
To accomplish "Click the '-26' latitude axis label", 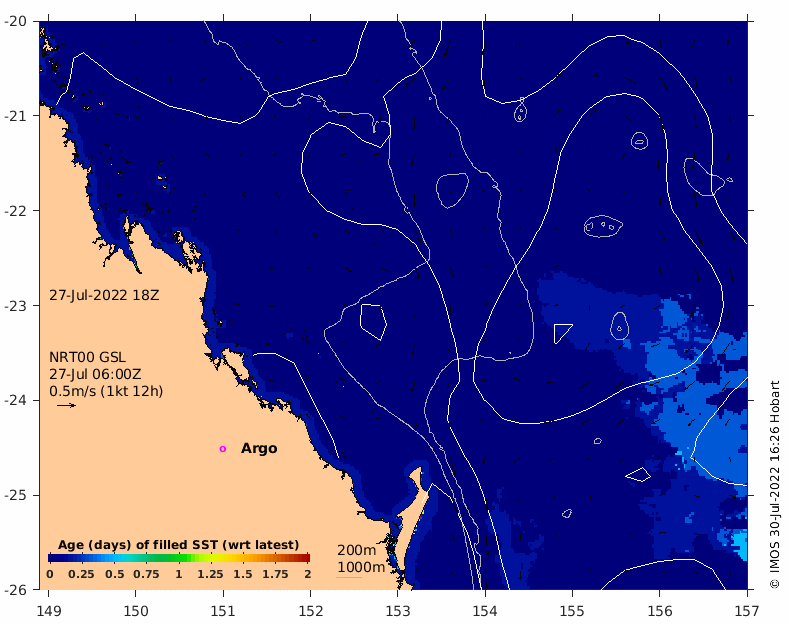I will click(16, 589).
